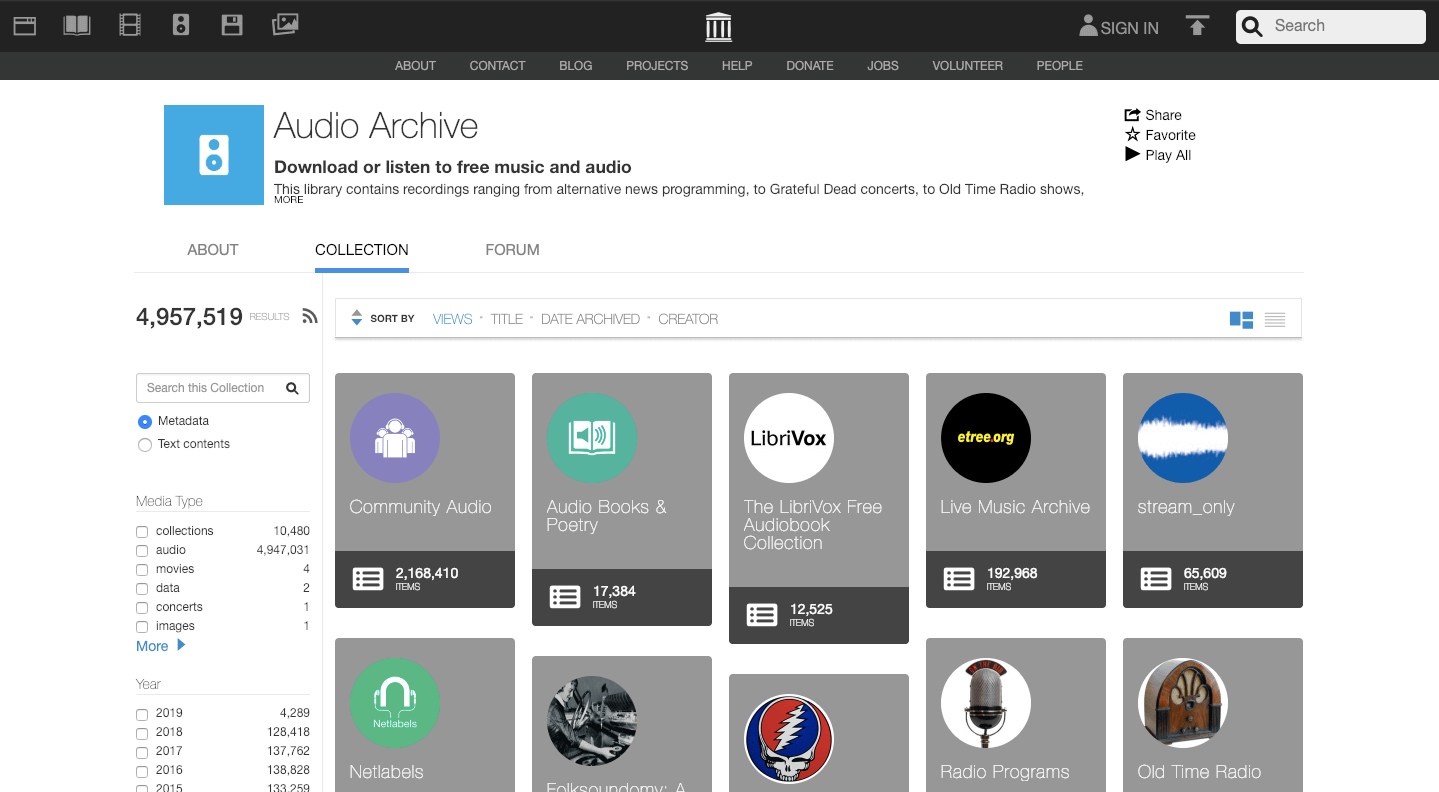Click the magnifier icon in the top search box

(x=1252, y=27)
